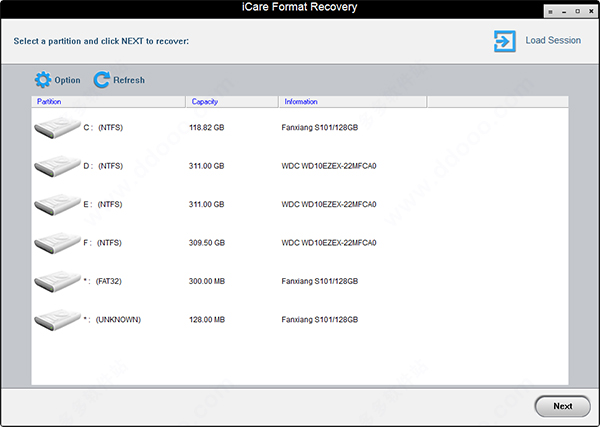This screenshot has height=427, width=600.
Task: Click the 128.00 MB capacity value
Action: tap(207, 319)
